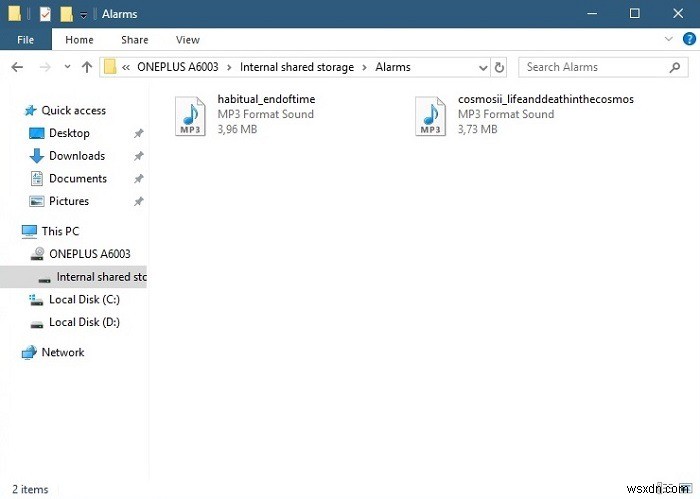This screenshot has width=700, height=499.
Task: Open the Share ribbon tab
Action: (135, 40)
